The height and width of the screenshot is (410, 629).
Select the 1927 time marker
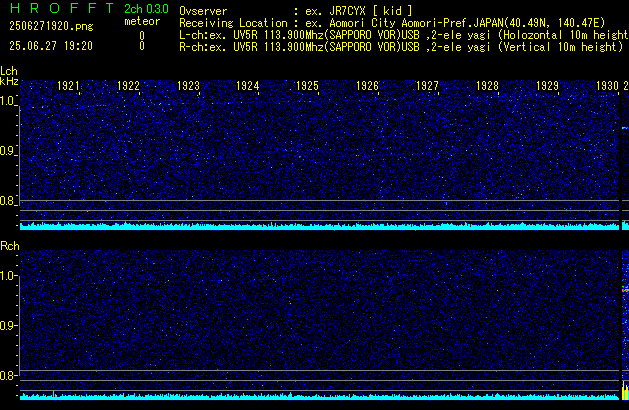tap(427, 86)
